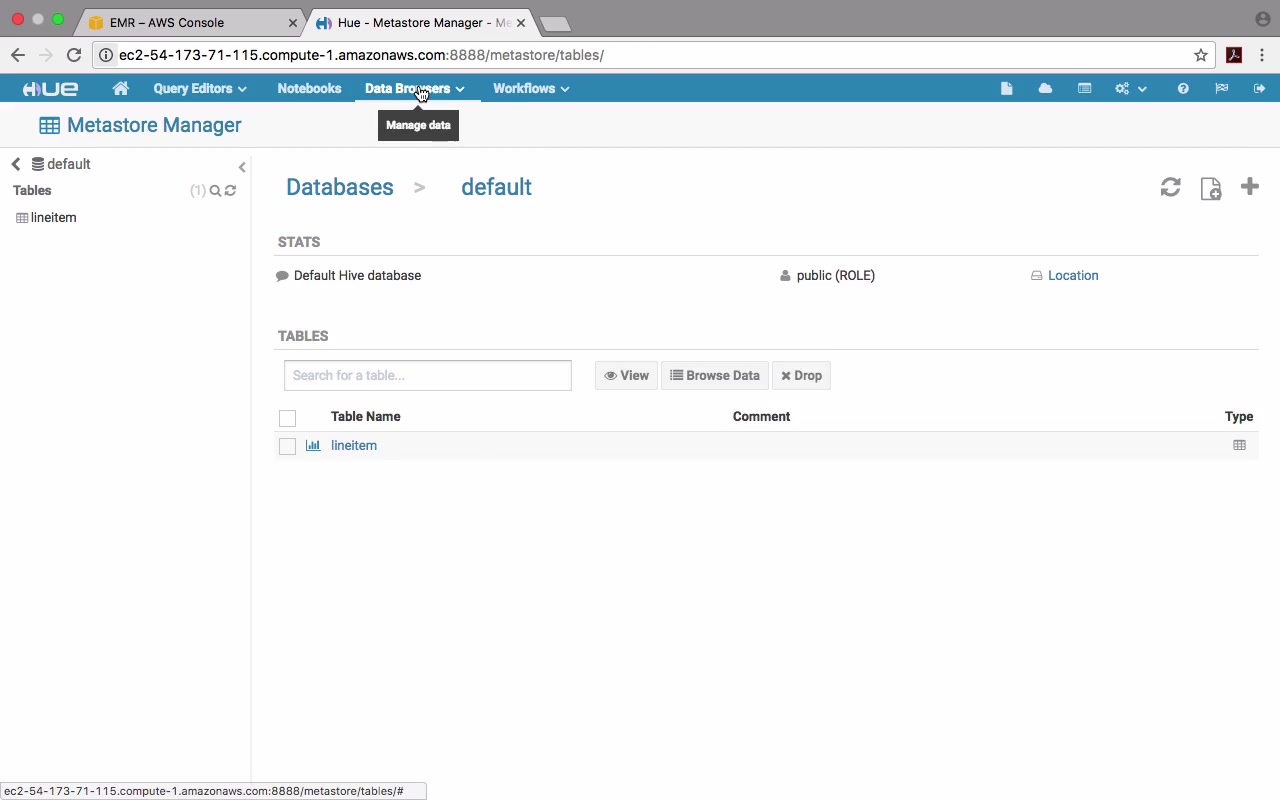Click the Metastore Manager grid icon

tap(49, 126)
